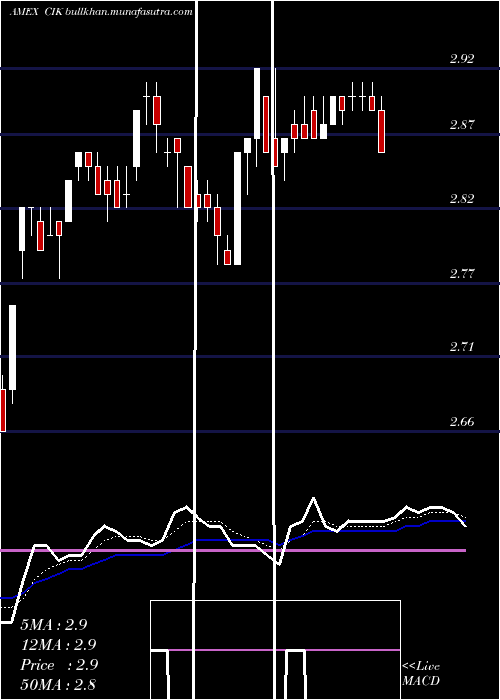This screenshot has width=500, height=700.
Task: Click the last red candlestick on the right
Action: [382, 131]
